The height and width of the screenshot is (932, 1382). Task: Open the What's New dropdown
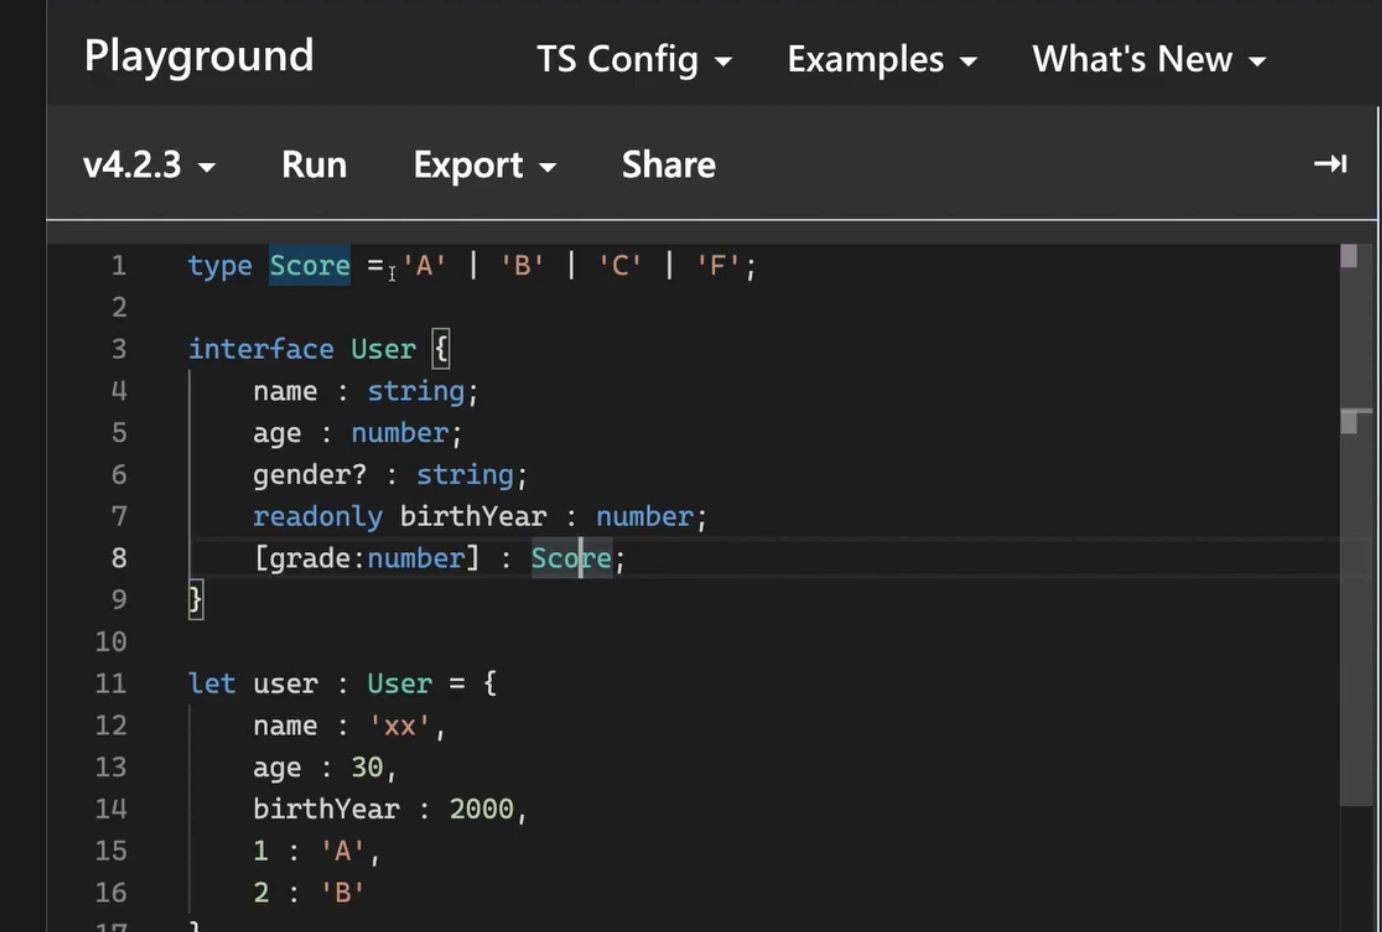click(1149, 60)
